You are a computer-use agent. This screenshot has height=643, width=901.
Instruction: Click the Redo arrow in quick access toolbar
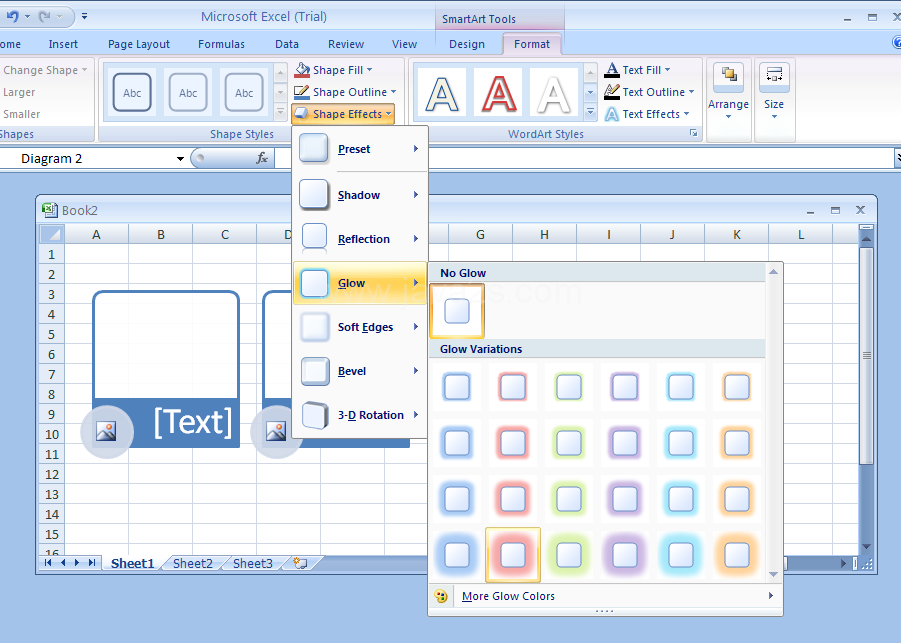pos(44,17)
